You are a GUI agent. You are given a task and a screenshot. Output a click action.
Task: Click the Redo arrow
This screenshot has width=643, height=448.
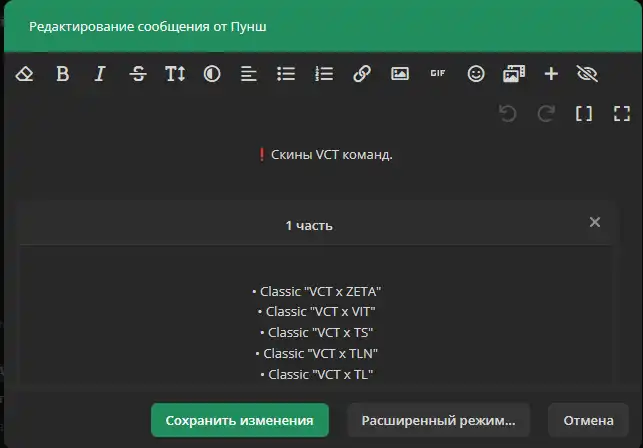click(x=546, y=114)
